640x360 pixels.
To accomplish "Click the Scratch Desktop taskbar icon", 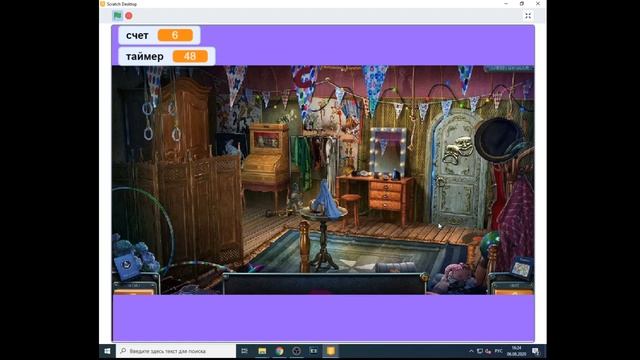I will pyautogui.click(x=331, y=351).
